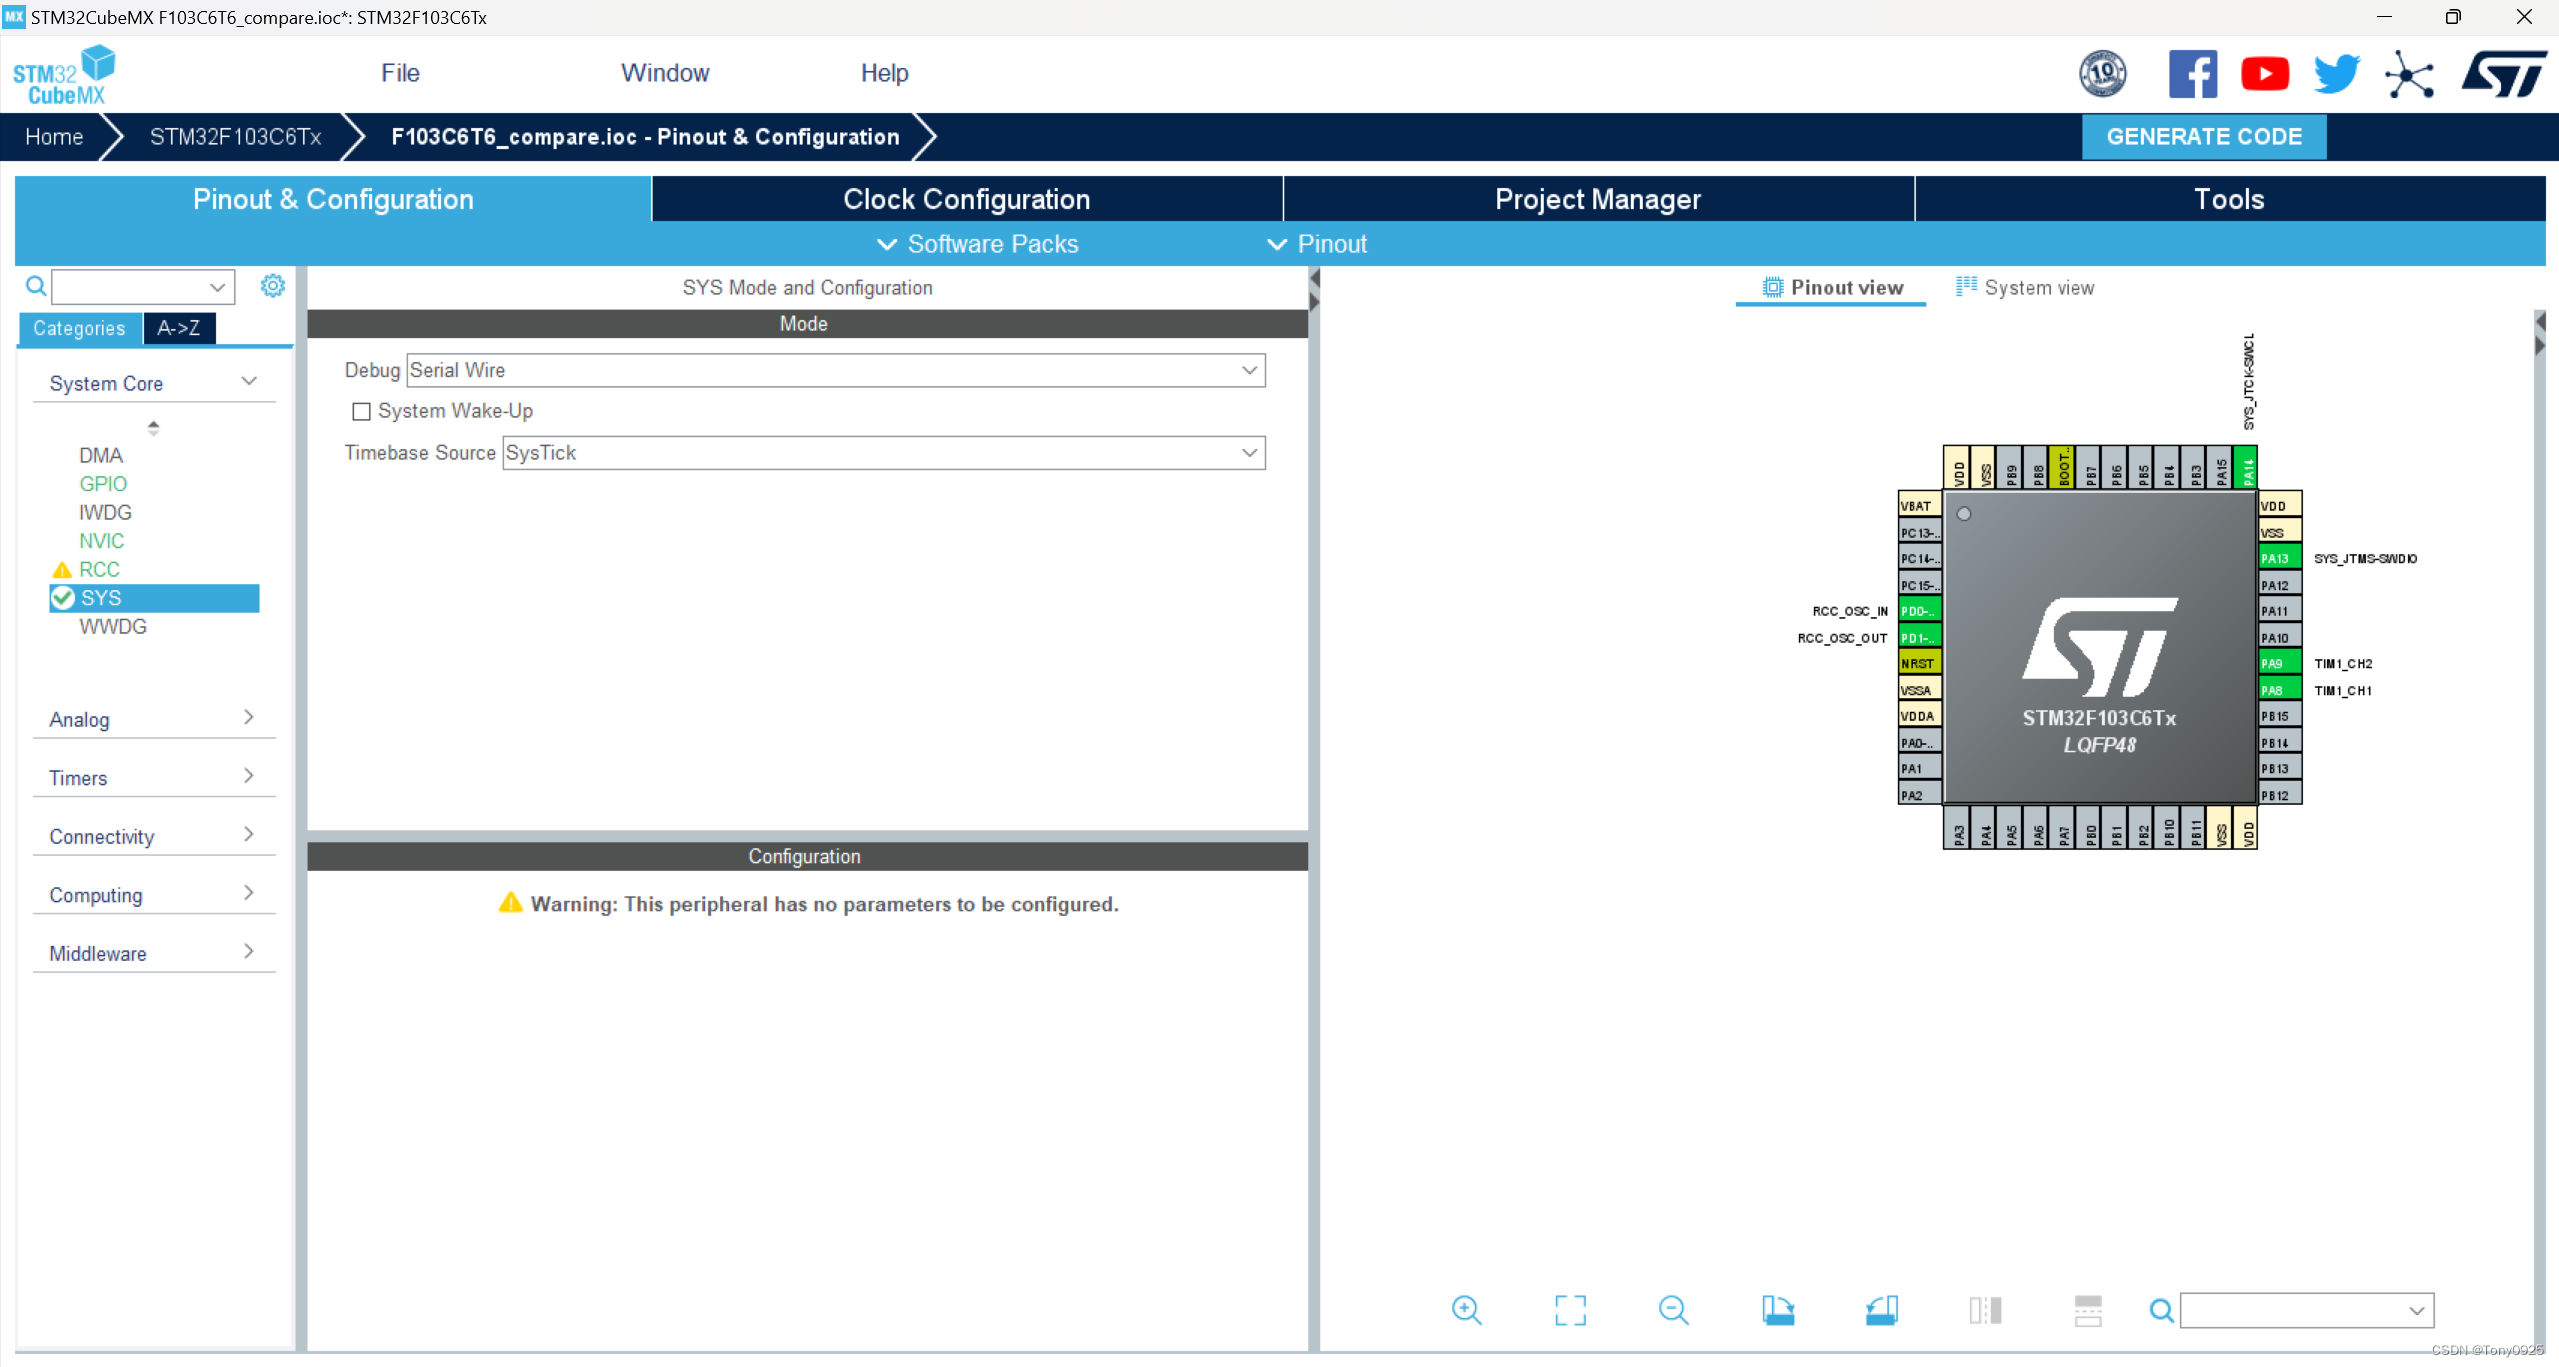
Task: Select the BOOT0 pin on the chip
Action: pyautogui.click(x=2061, y=467)
